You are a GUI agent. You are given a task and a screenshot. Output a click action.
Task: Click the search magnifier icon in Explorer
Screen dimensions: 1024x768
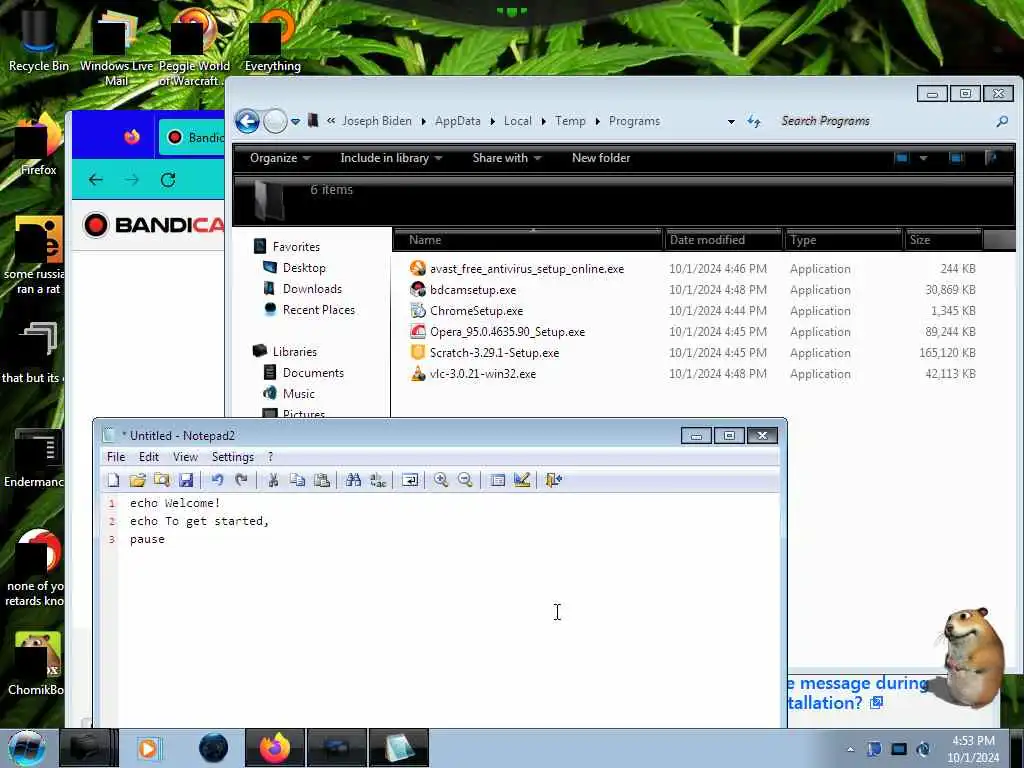coord(1002,121)
